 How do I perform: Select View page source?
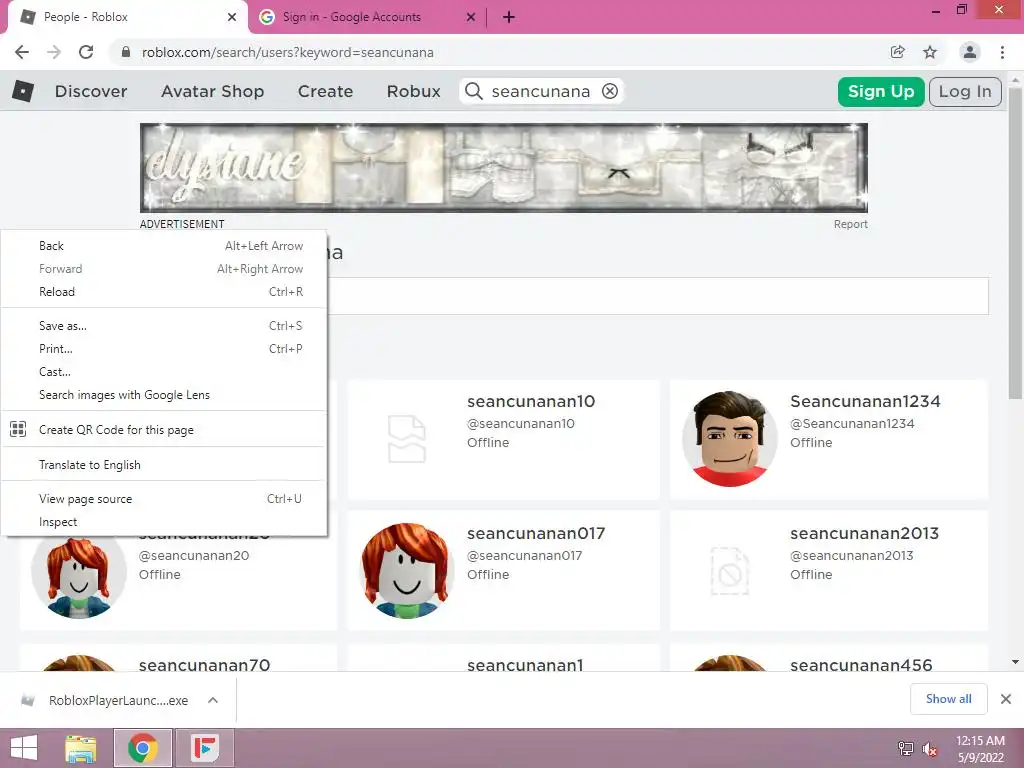point(163,499)
